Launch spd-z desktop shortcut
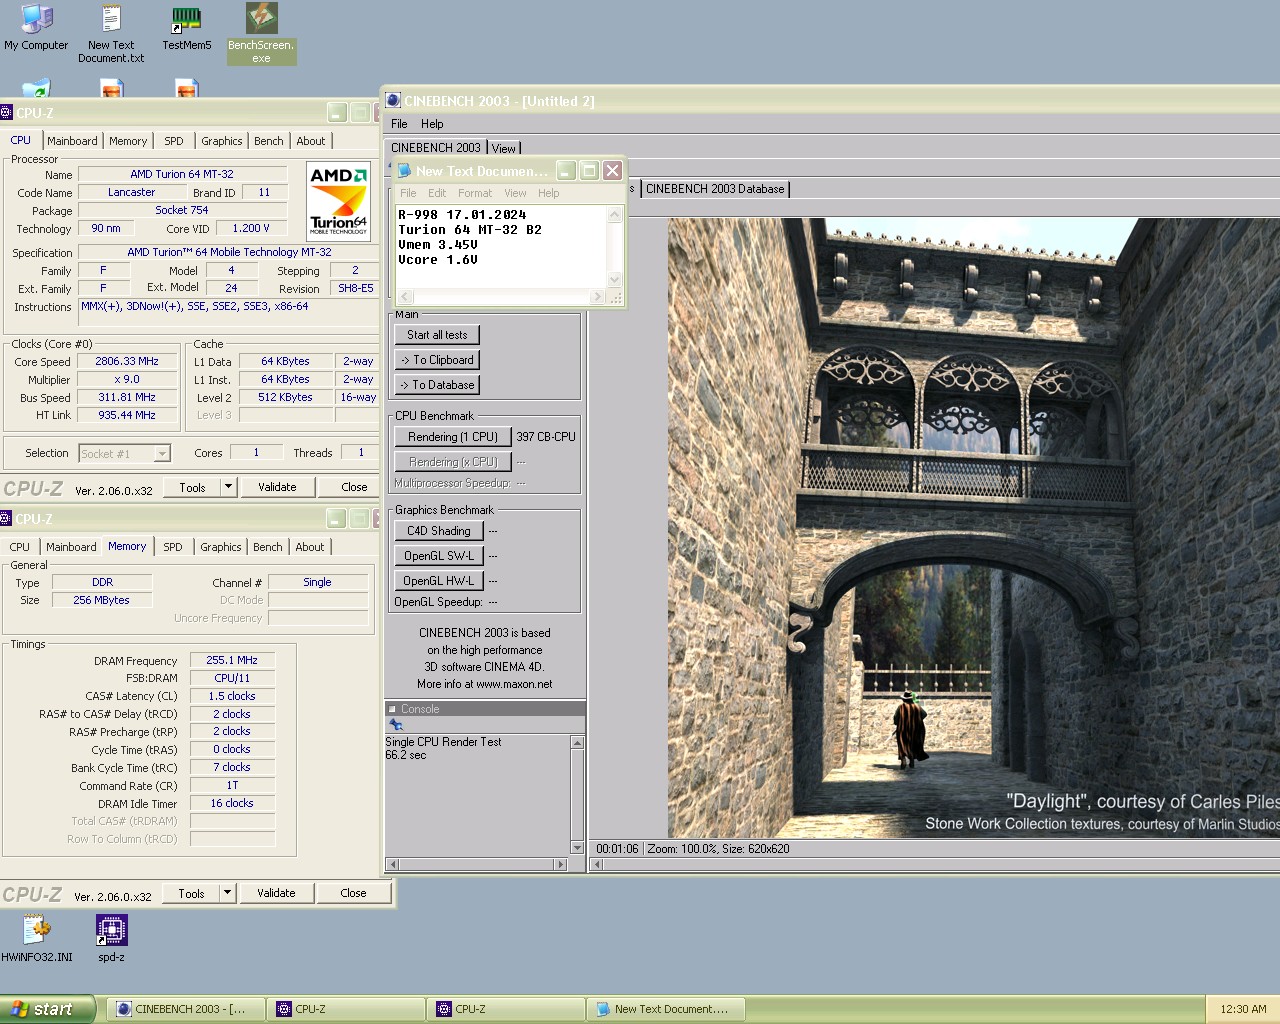Viewport: 1280px width, 1024px height. click(111, 938)
